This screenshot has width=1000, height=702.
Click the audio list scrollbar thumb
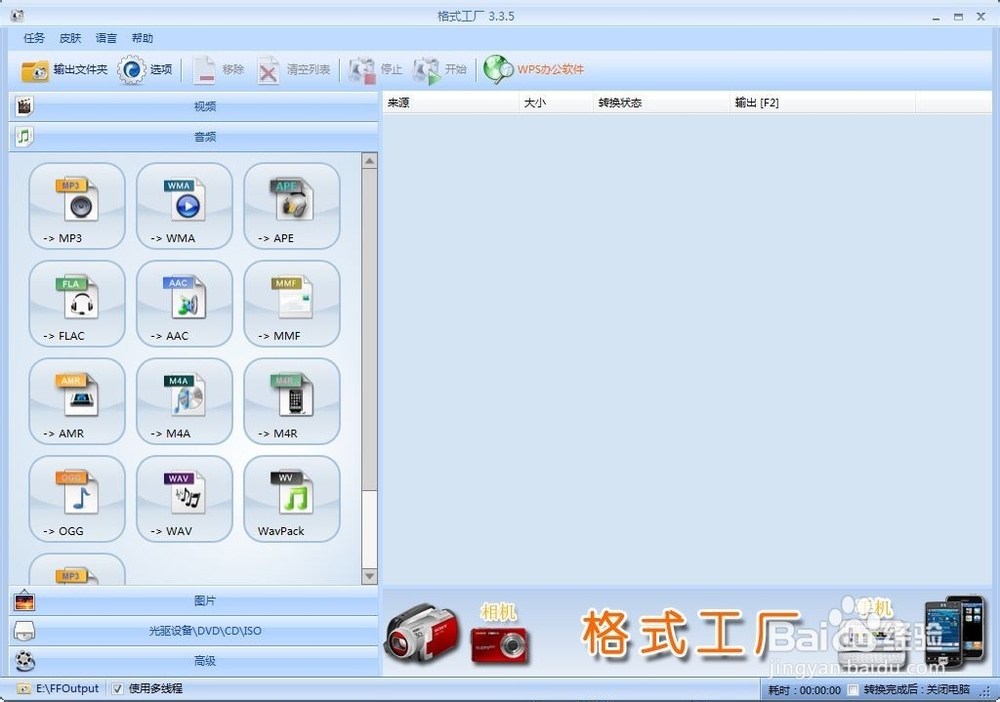[x=370, y=330]
